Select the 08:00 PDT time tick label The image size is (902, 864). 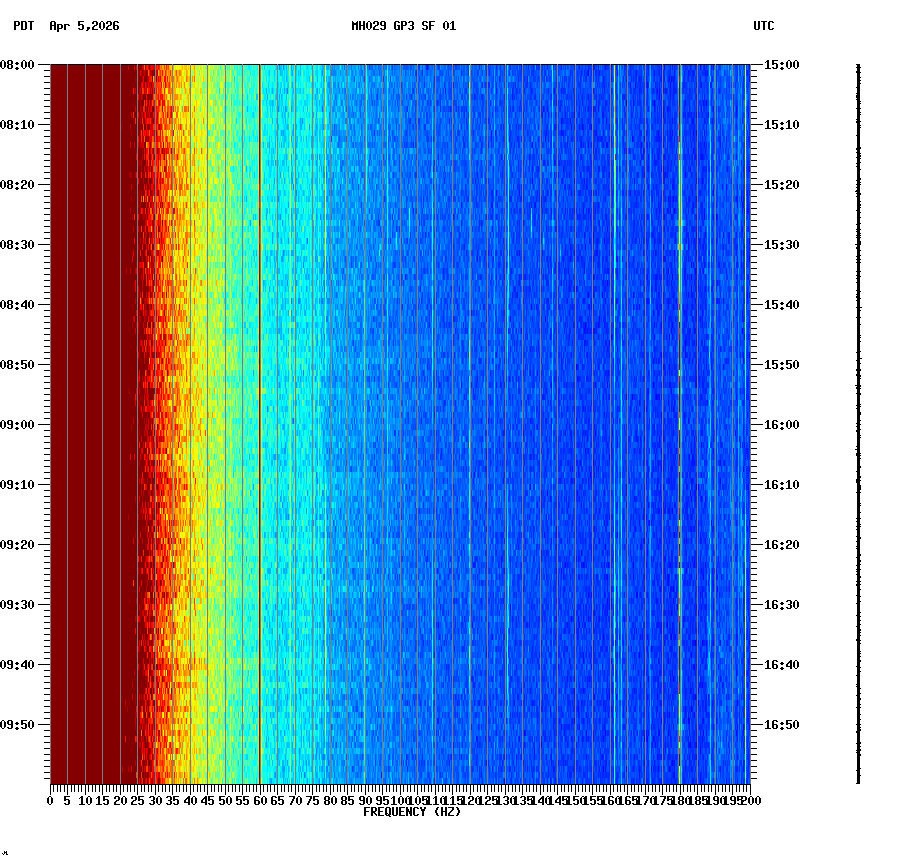(x=20, y=66)
